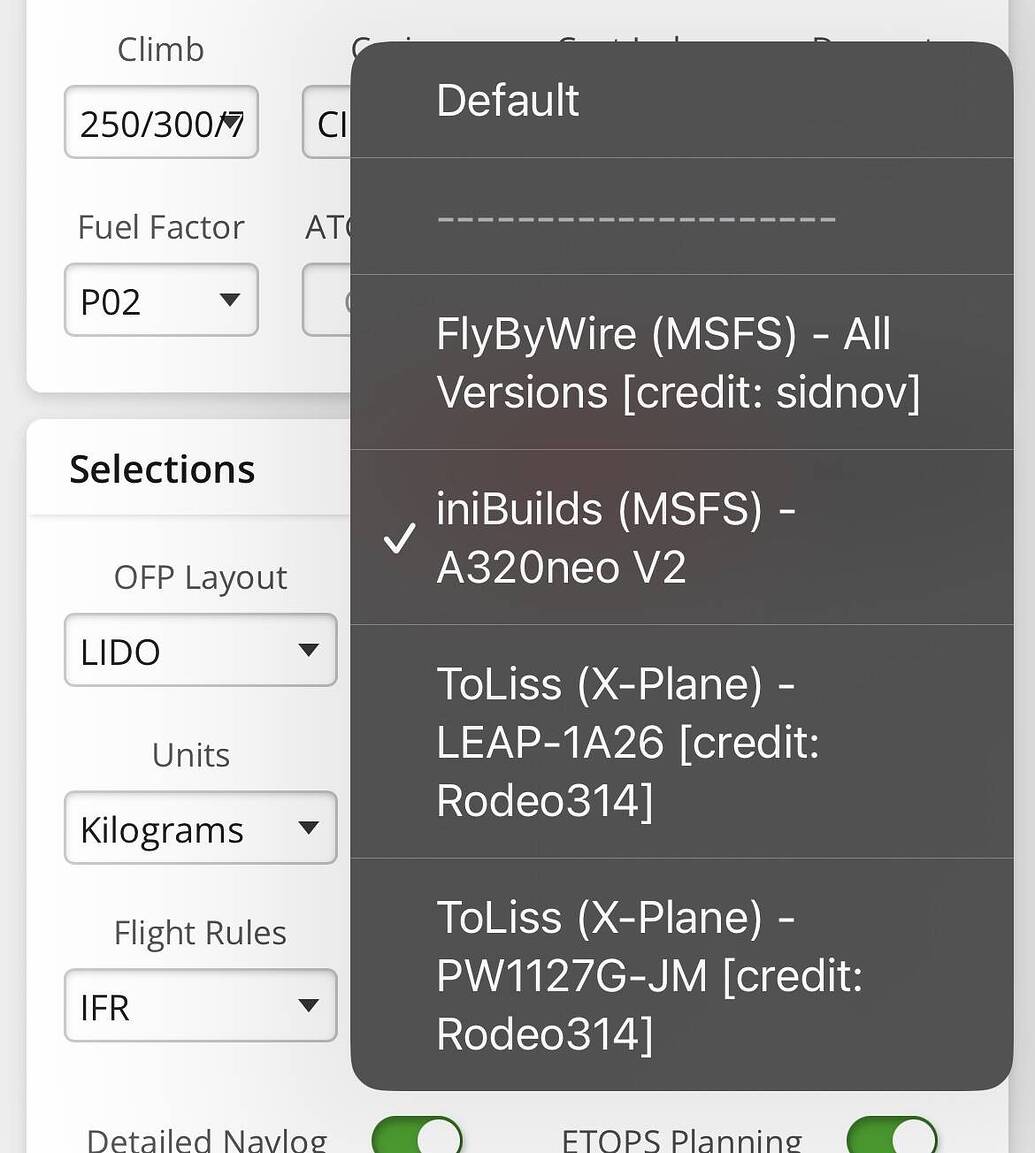Click the Units dropdown arrow icon
This screenshot has height=1153, width=1035.
(310, 828)
